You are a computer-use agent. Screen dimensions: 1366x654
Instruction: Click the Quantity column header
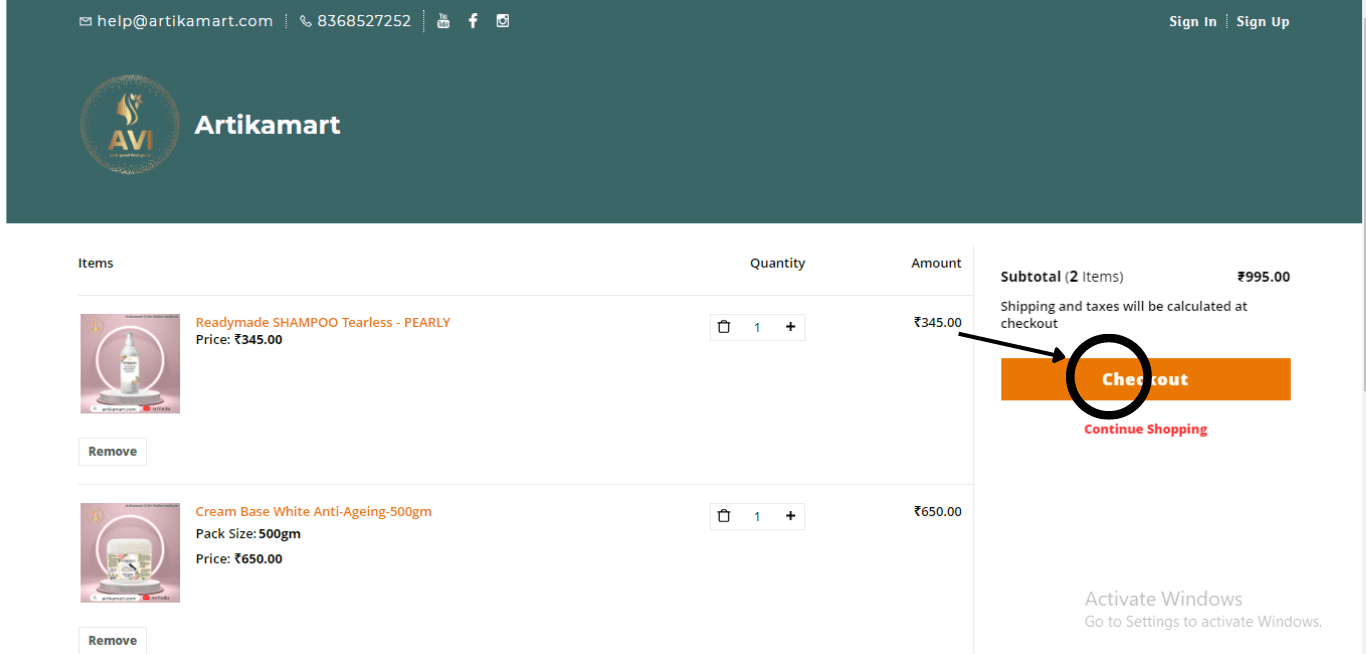pos(777,263)
